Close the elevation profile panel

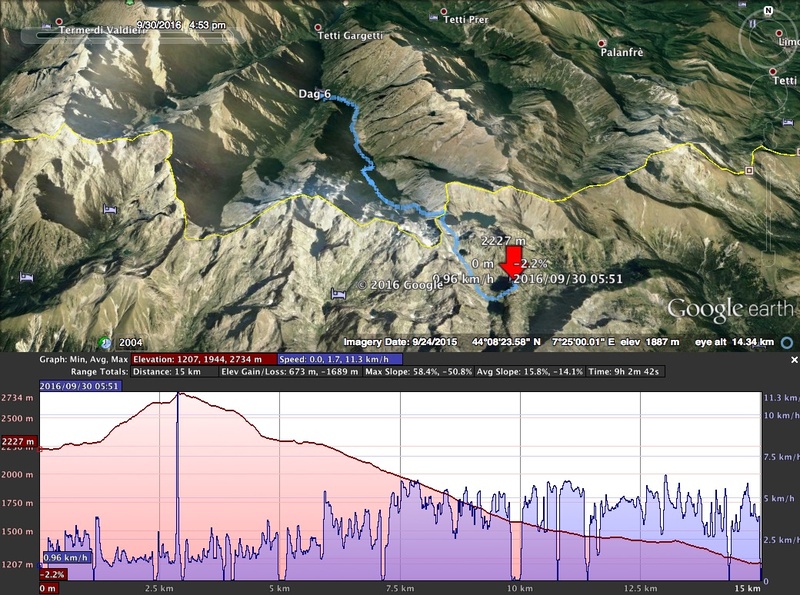point(794,359)
